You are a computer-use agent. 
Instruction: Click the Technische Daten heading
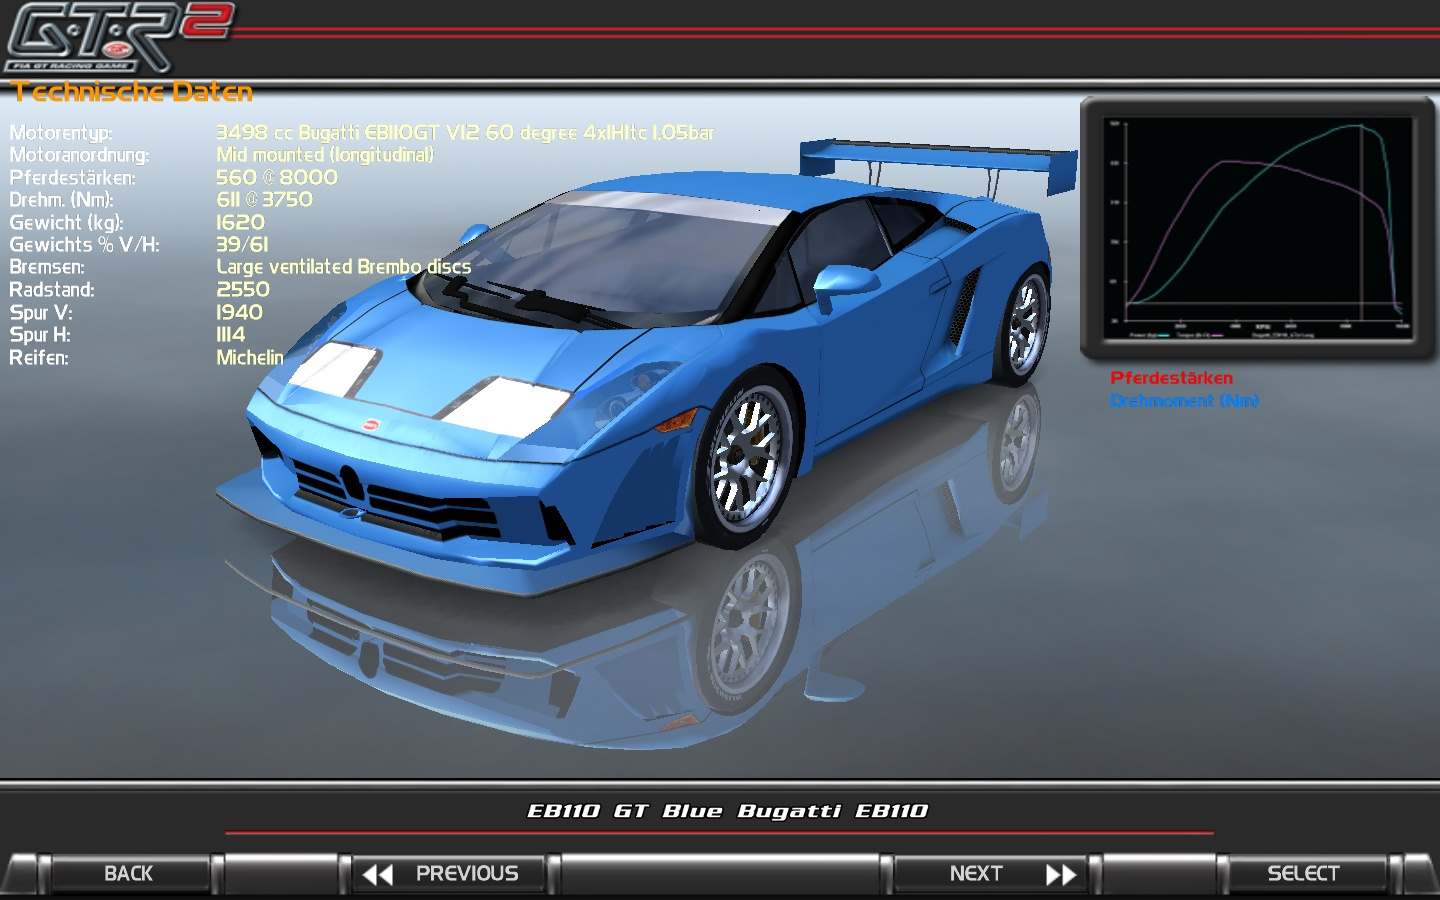[132, 92]
